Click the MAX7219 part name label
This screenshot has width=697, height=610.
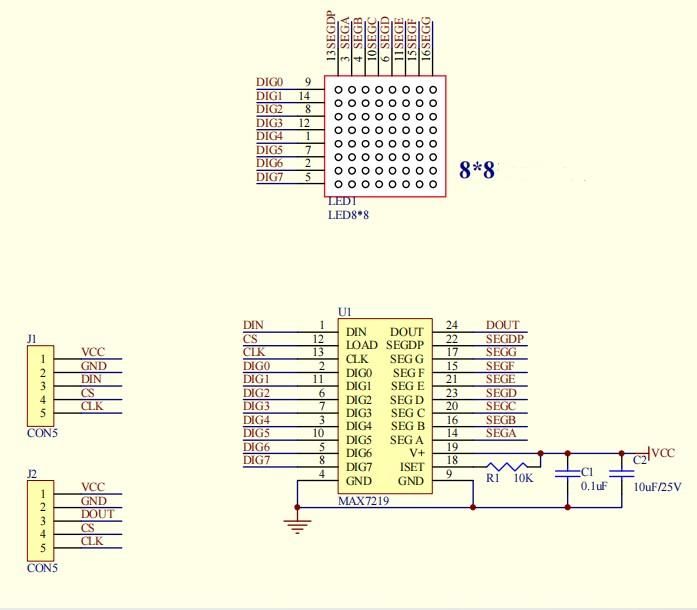364,501
